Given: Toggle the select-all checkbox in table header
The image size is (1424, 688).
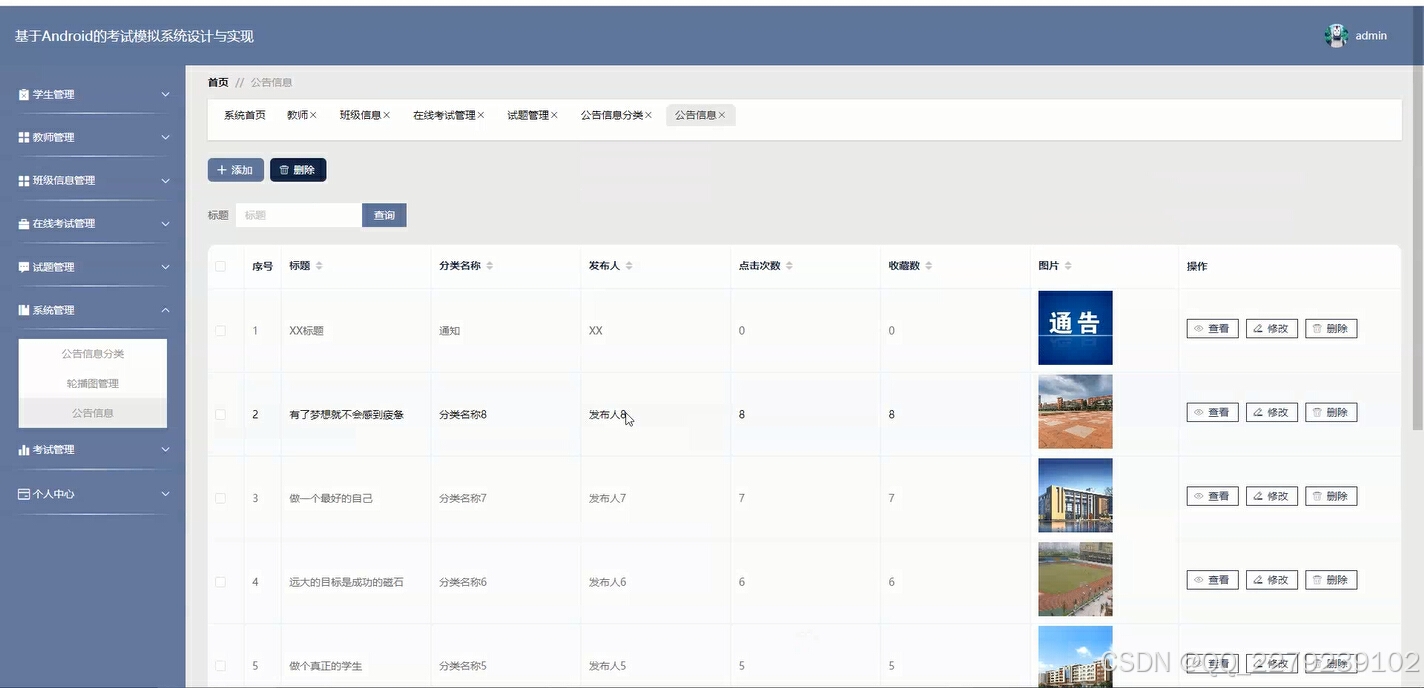Looking at the screenshot, I should tap(222, 265).
